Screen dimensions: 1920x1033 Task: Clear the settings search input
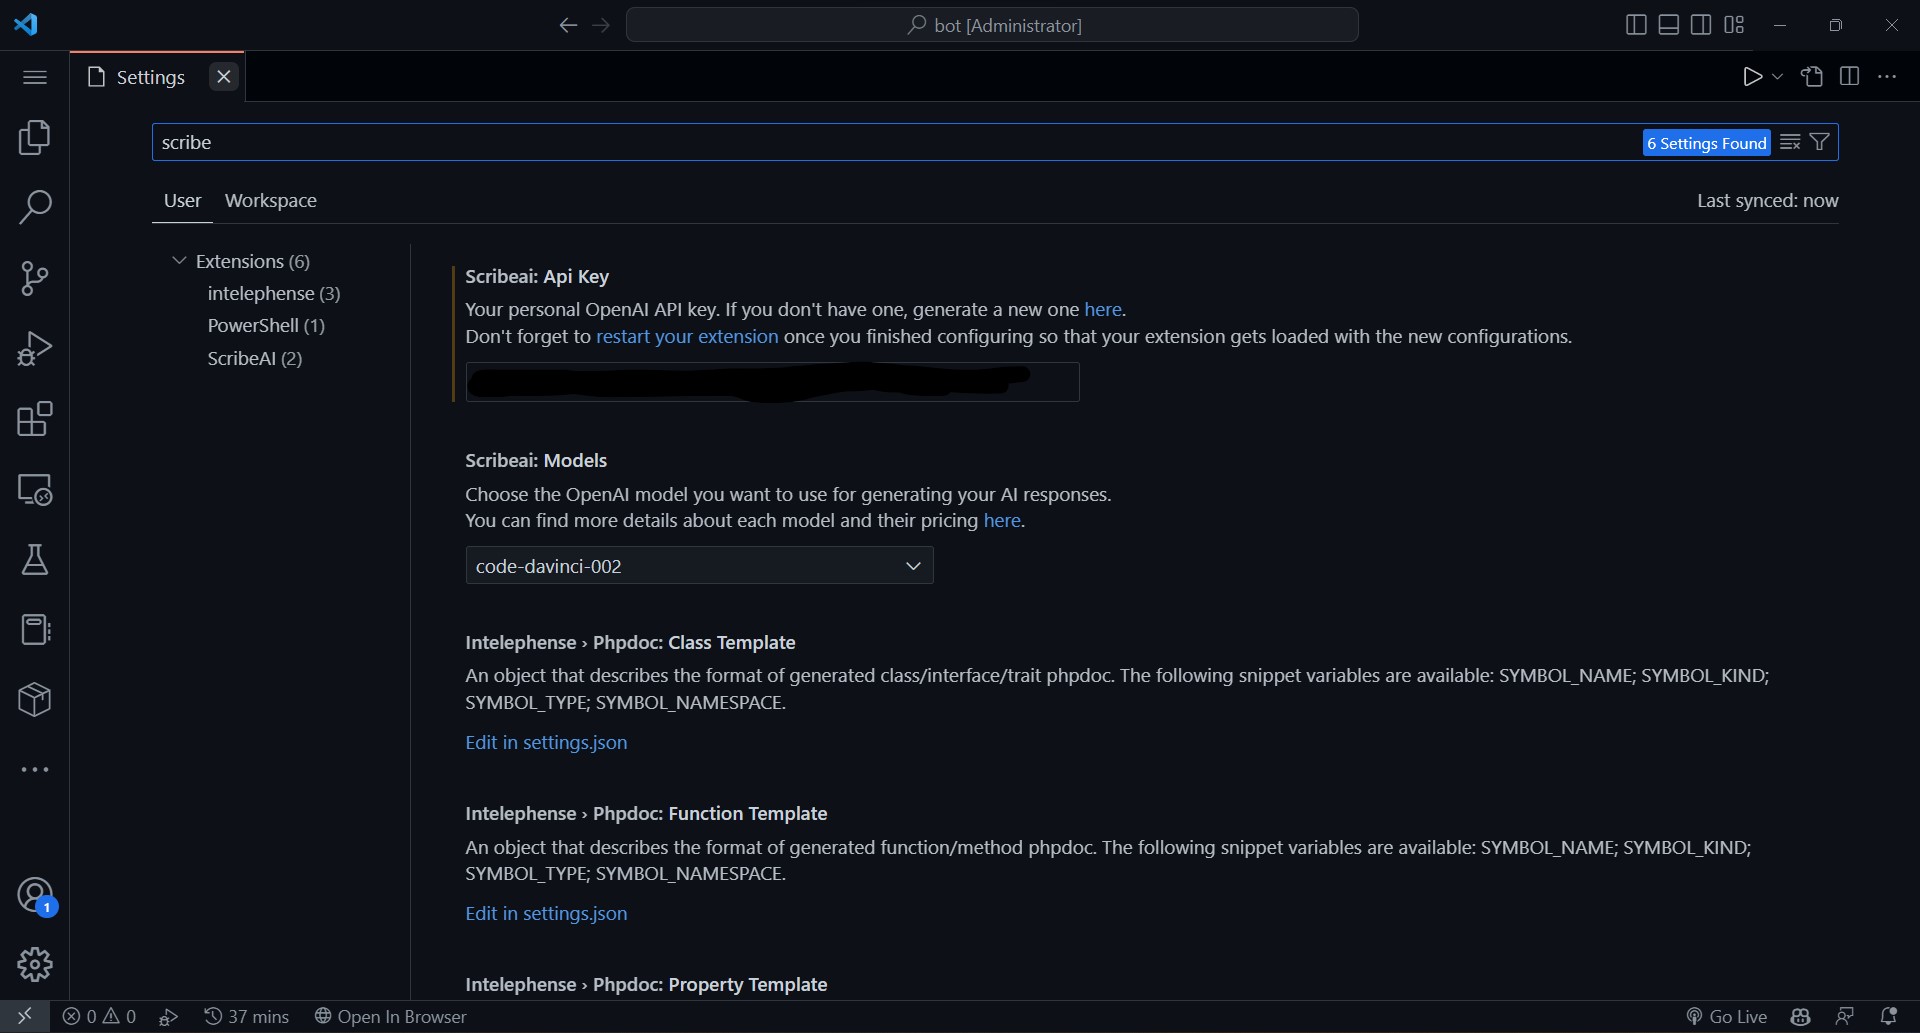click(1790, 142)
